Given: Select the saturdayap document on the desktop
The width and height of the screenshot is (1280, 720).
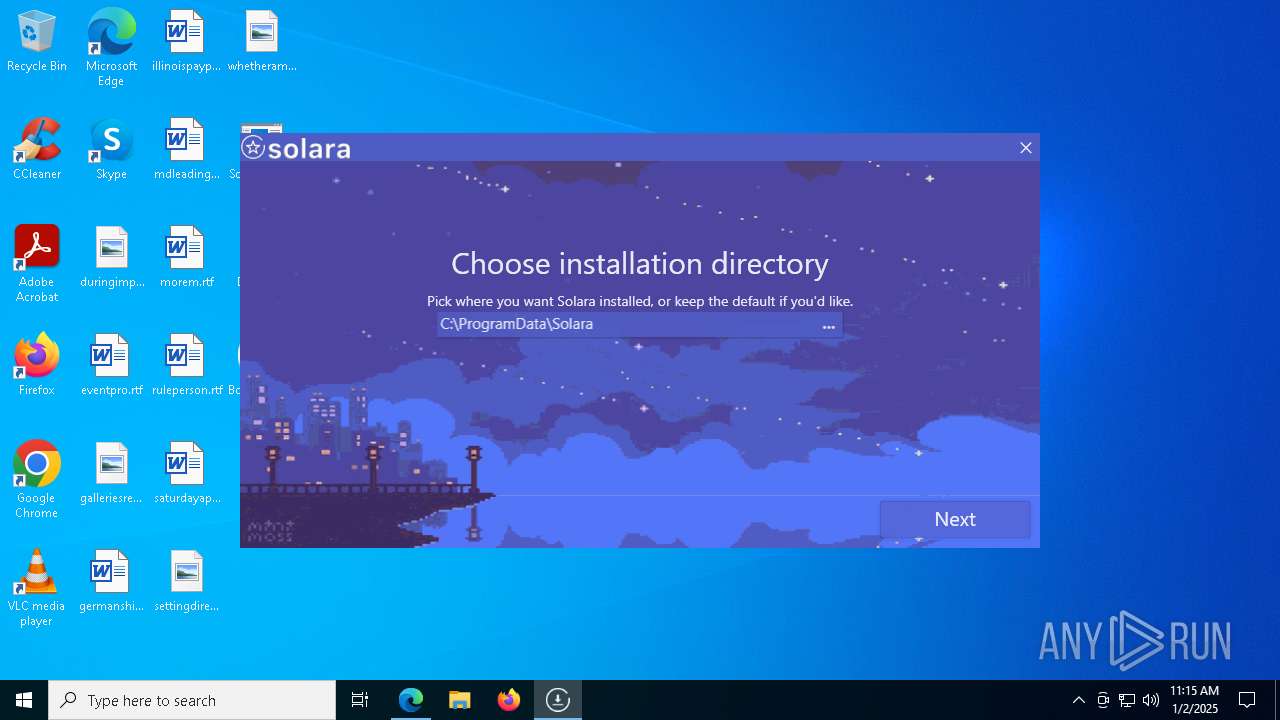Looking at the screenshot, I should (187, 474).
